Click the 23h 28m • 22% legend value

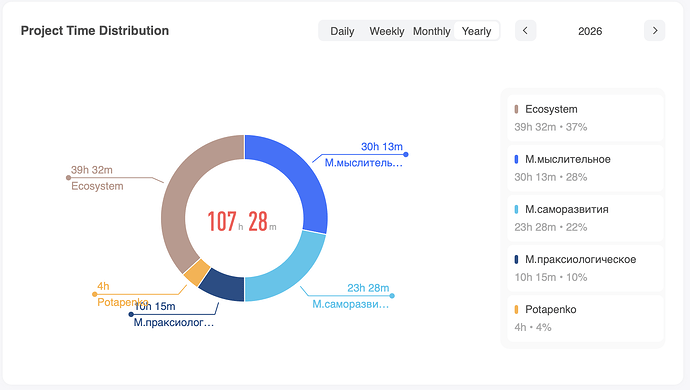551,228
